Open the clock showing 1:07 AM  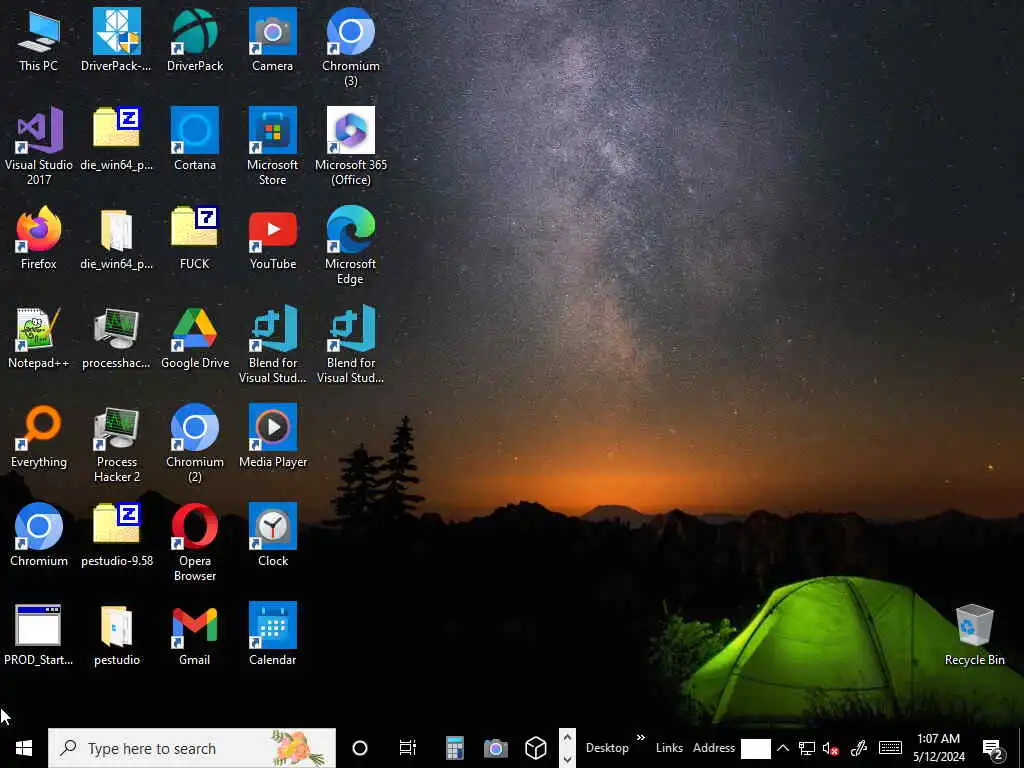point(938,748)
